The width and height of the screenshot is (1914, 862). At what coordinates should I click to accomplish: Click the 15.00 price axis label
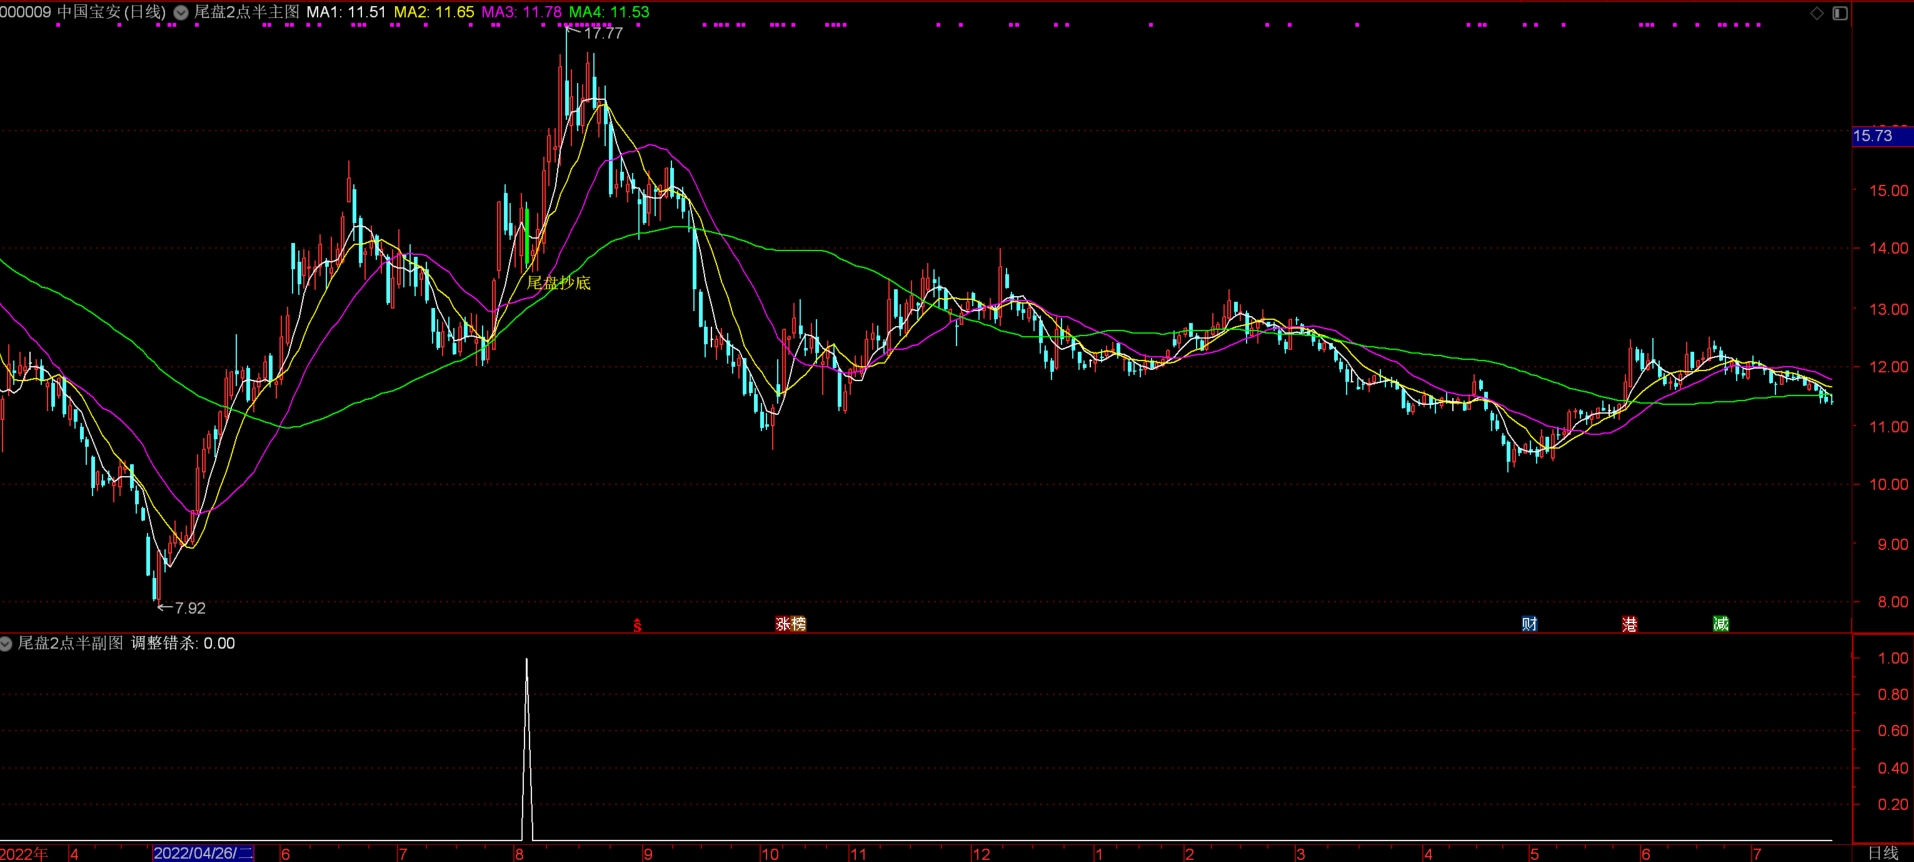pyautogui.click(x=1888, y=190)
